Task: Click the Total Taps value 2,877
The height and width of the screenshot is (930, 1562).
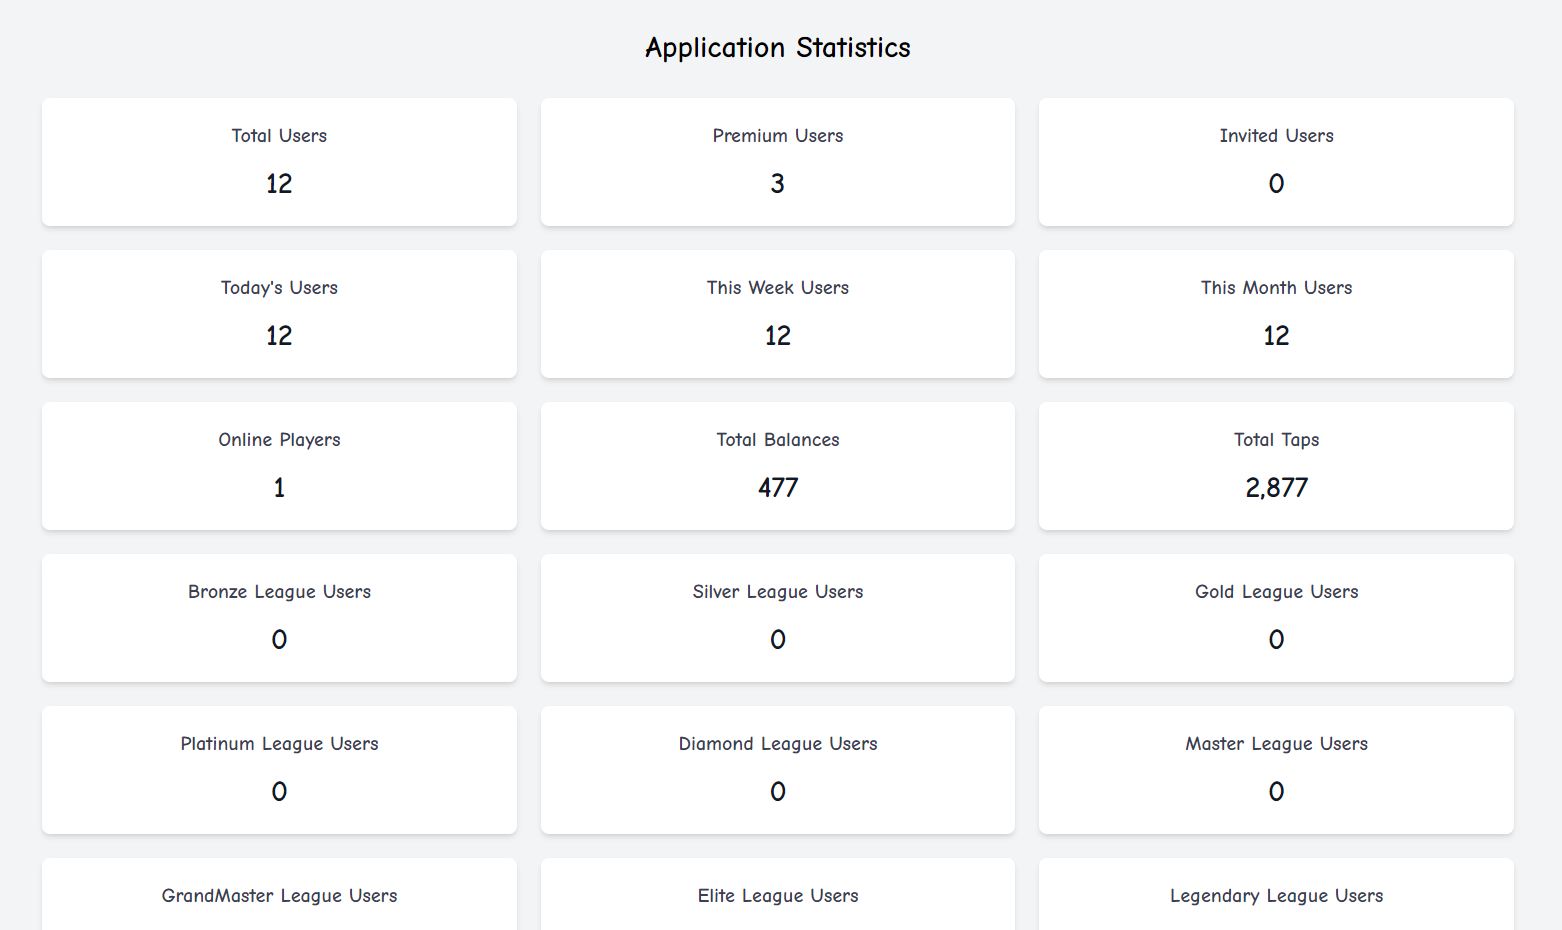Action: 1276,488
